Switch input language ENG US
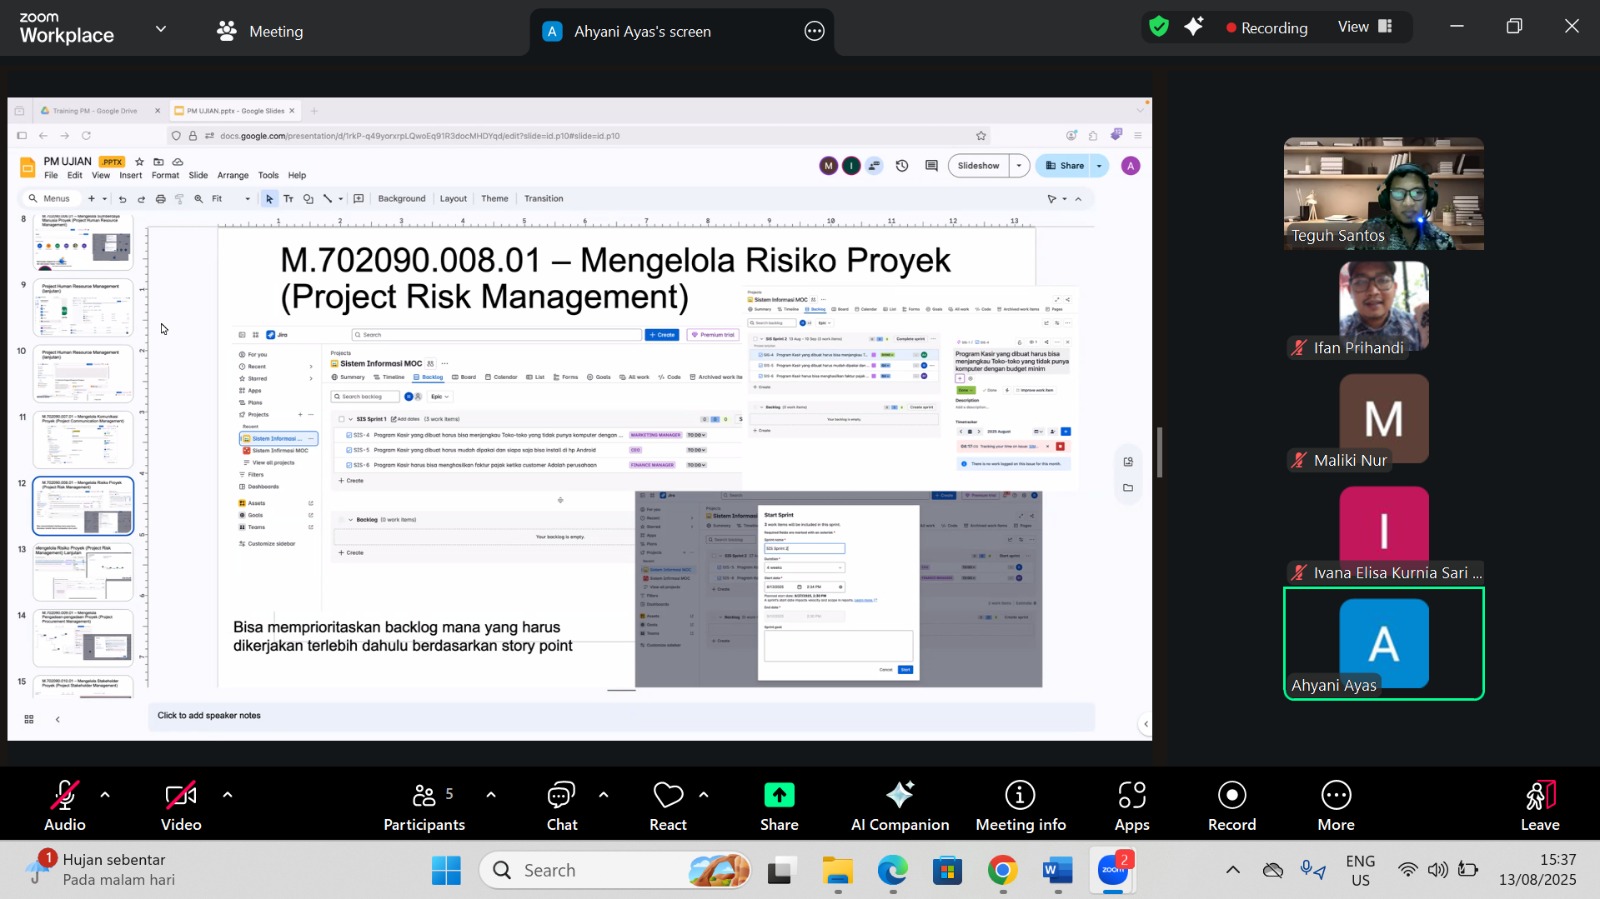Screen dimensions: 1600x899 click(1360, 870)
